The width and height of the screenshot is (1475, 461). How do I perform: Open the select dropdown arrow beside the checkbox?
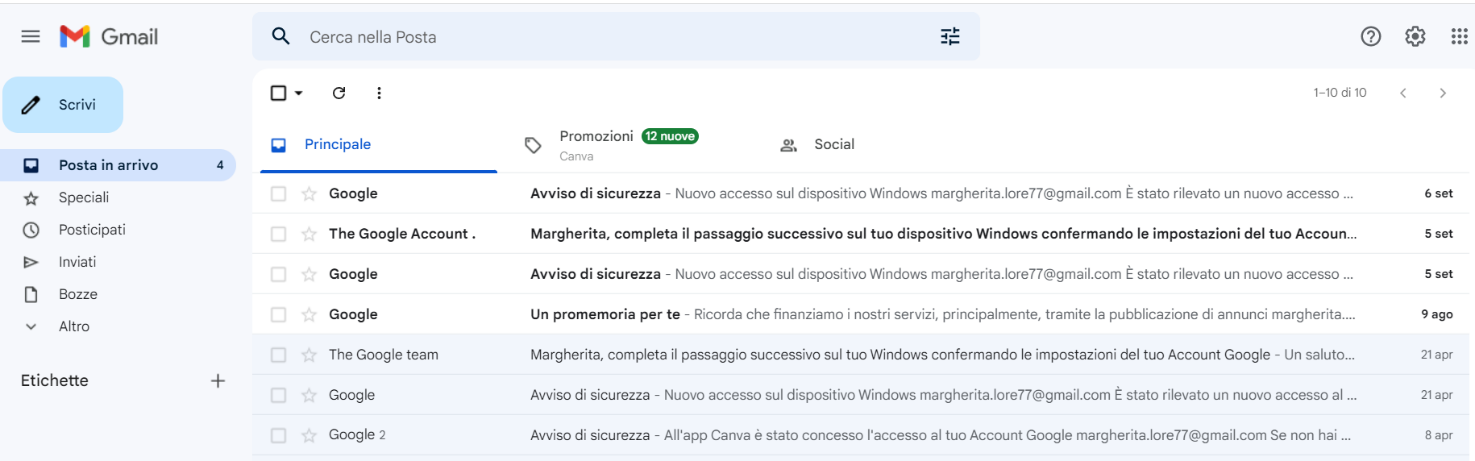pos(299,93)
